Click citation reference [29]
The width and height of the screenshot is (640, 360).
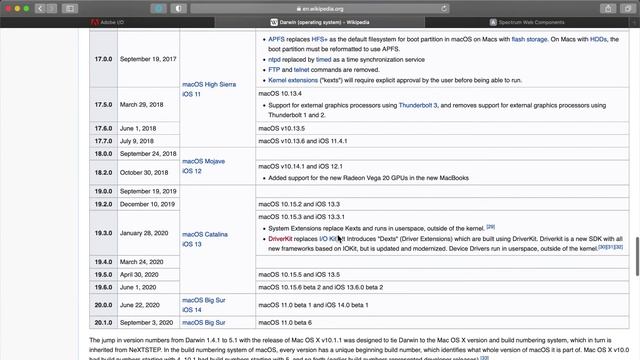(x=491, y=227)
